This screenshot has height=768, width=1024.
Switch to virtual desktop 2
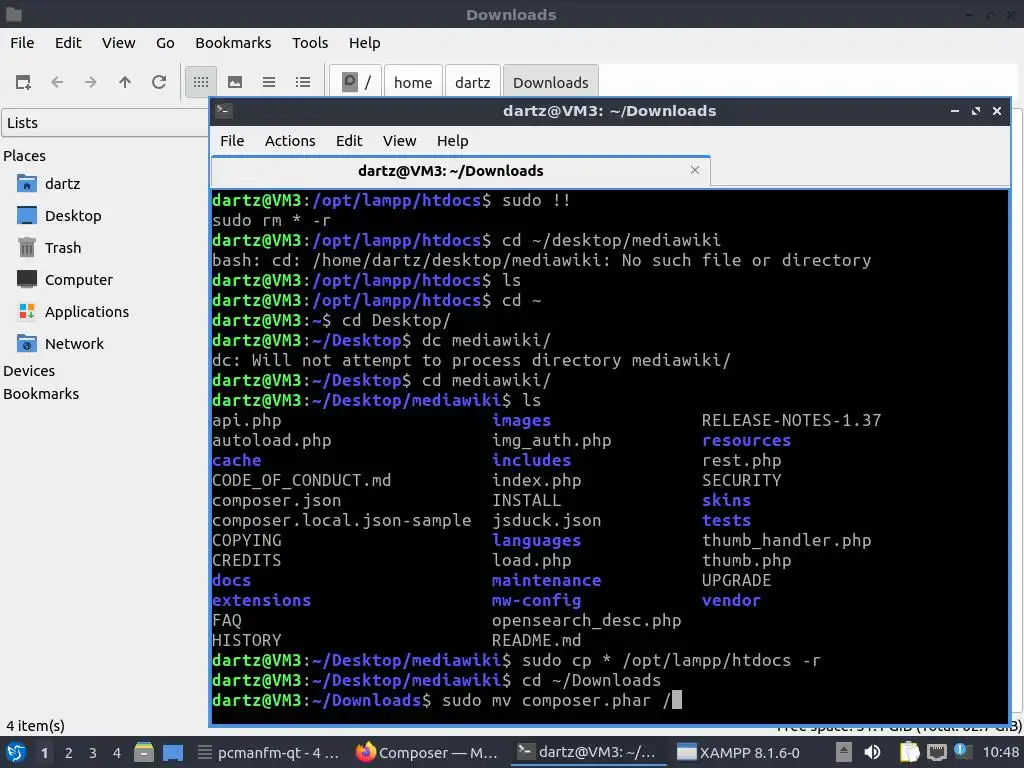(x=69, y=753)
